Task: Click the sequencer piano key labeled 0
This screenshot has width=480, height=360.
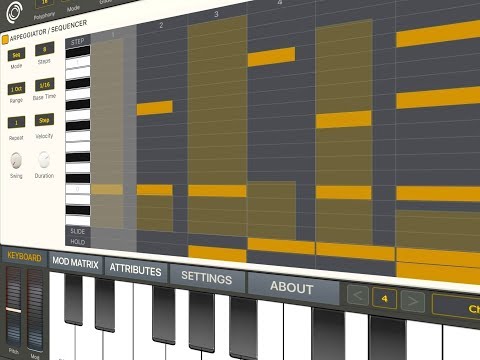Action: click(78, 189)
